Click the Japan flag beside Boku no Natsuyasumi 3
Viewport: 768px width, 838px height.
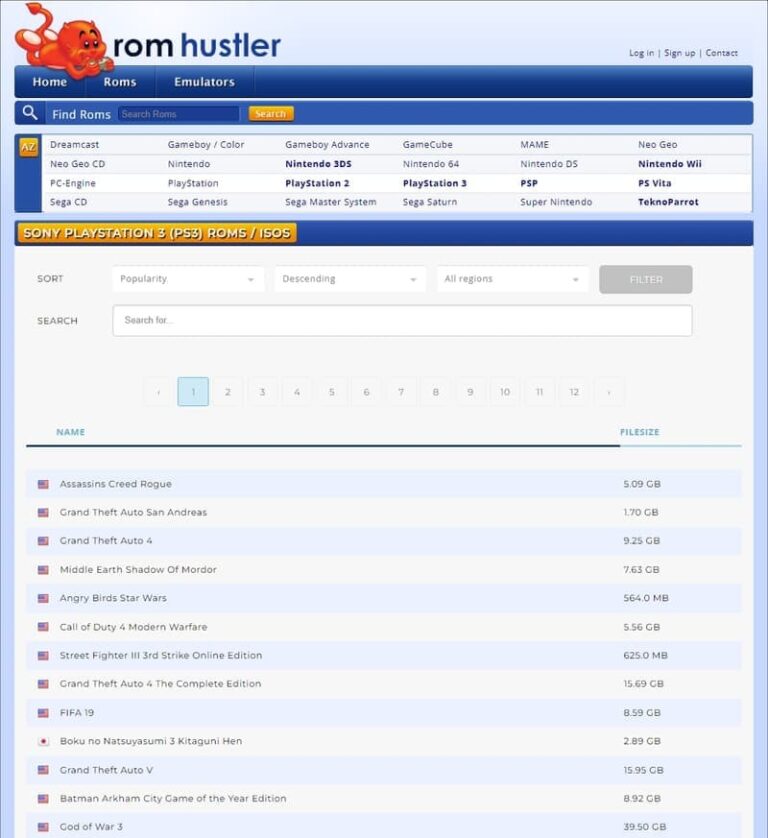pos(43,741)
